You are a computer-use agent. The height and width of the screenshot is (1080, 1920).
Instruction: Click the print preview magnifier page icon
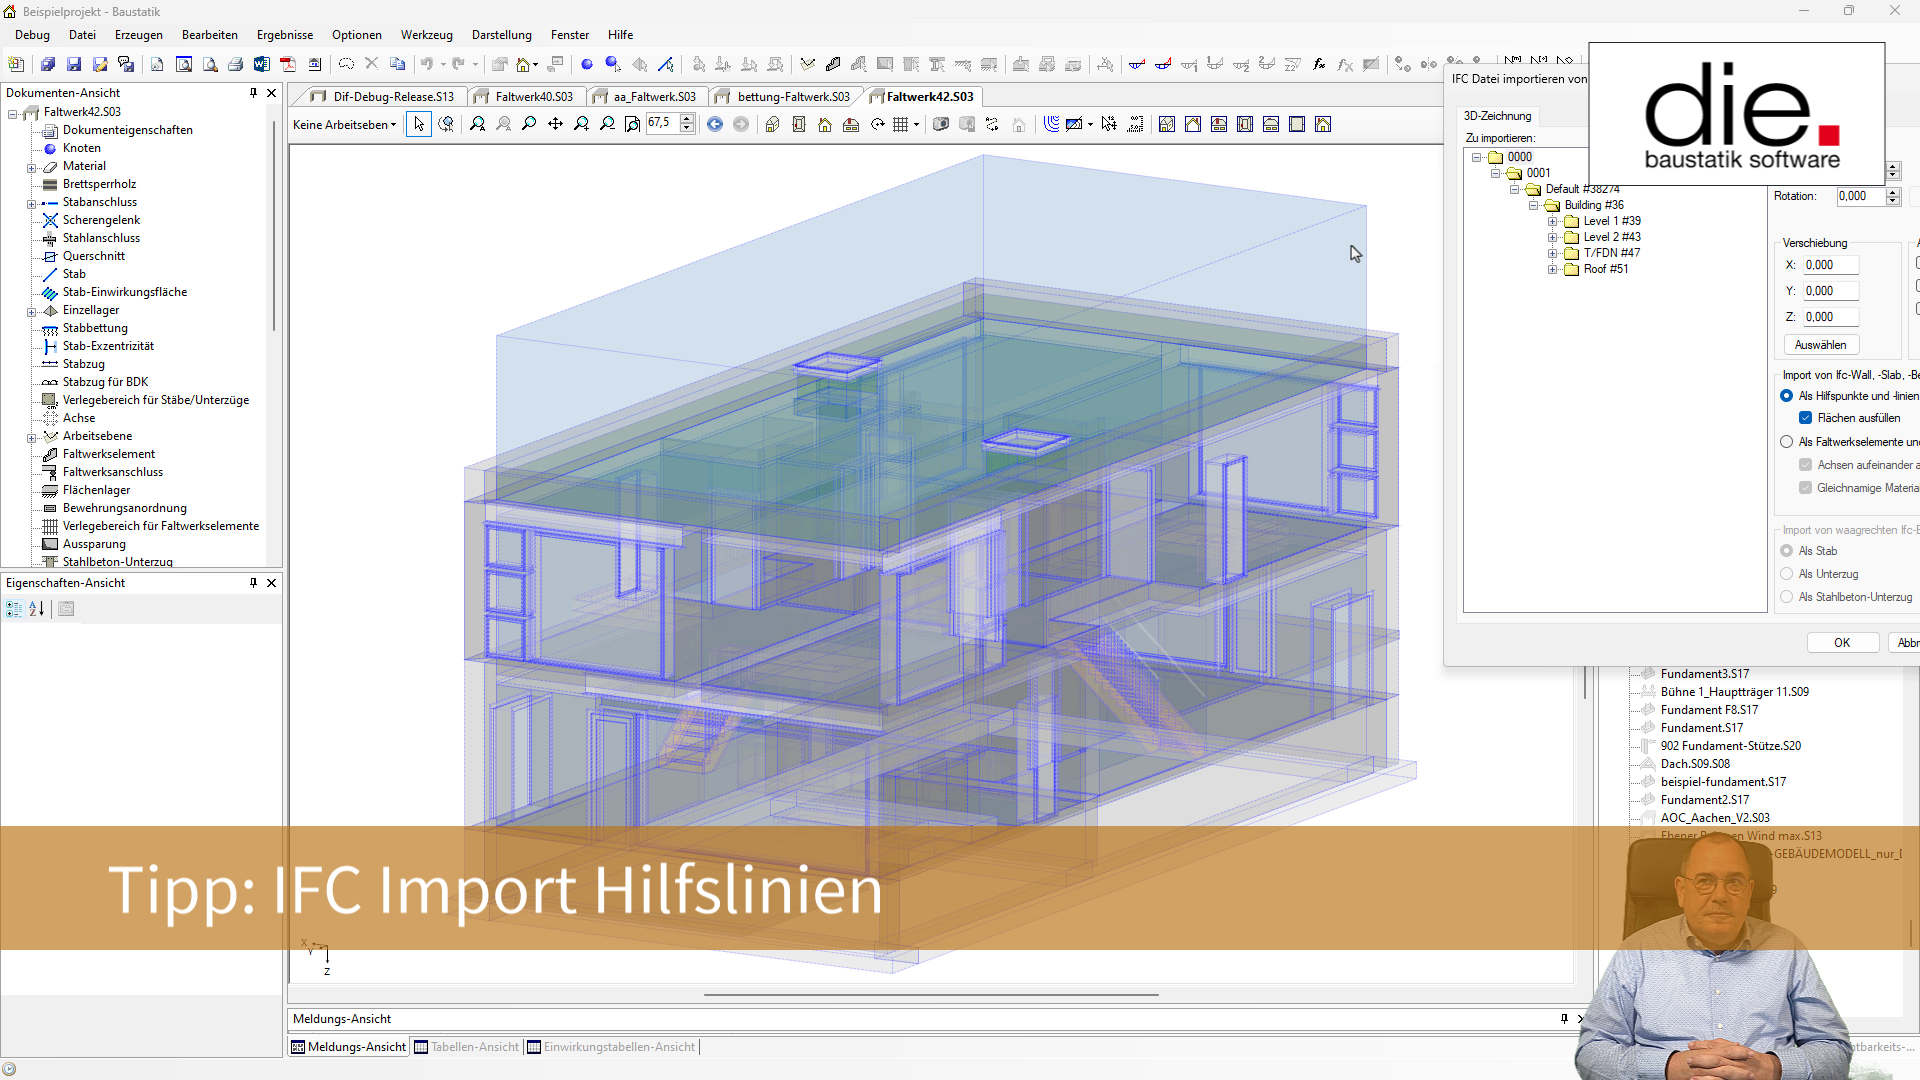click(210, 64)
